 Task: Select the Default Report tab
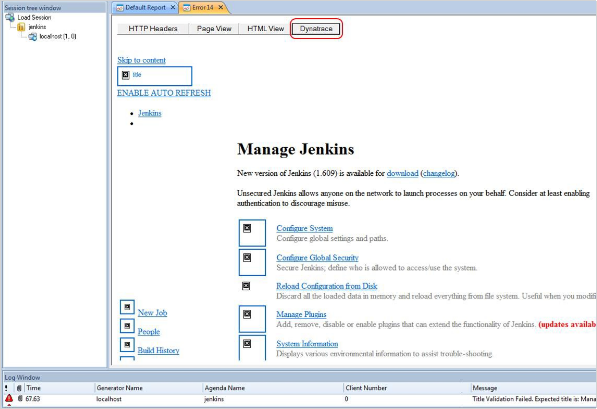pos(145,8)
